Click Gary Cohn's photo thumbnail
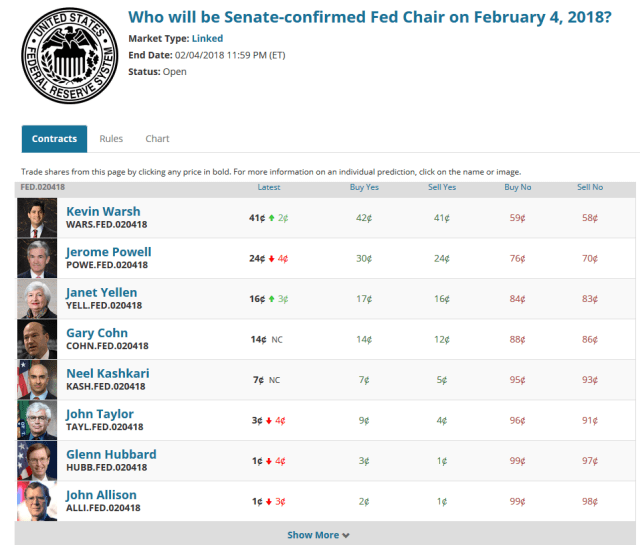Screen dimensions: 640x545 (37, 339)
